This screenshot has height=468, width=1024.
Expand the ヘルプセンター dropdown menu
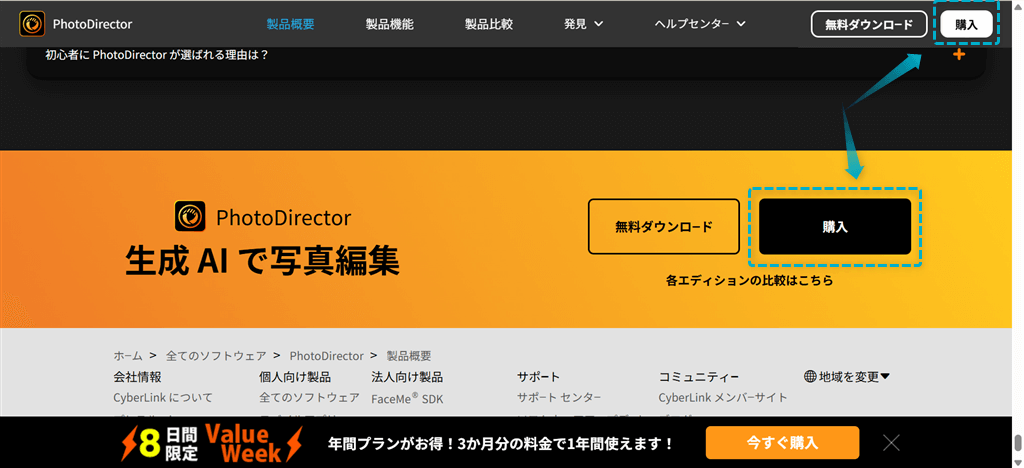(700, 25)
